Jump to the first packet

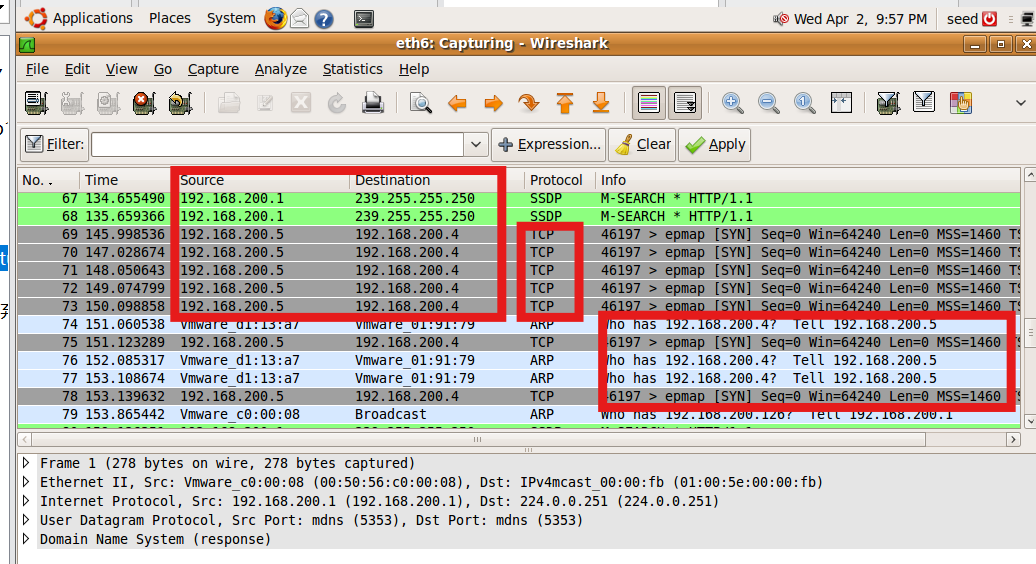[564, 103]
